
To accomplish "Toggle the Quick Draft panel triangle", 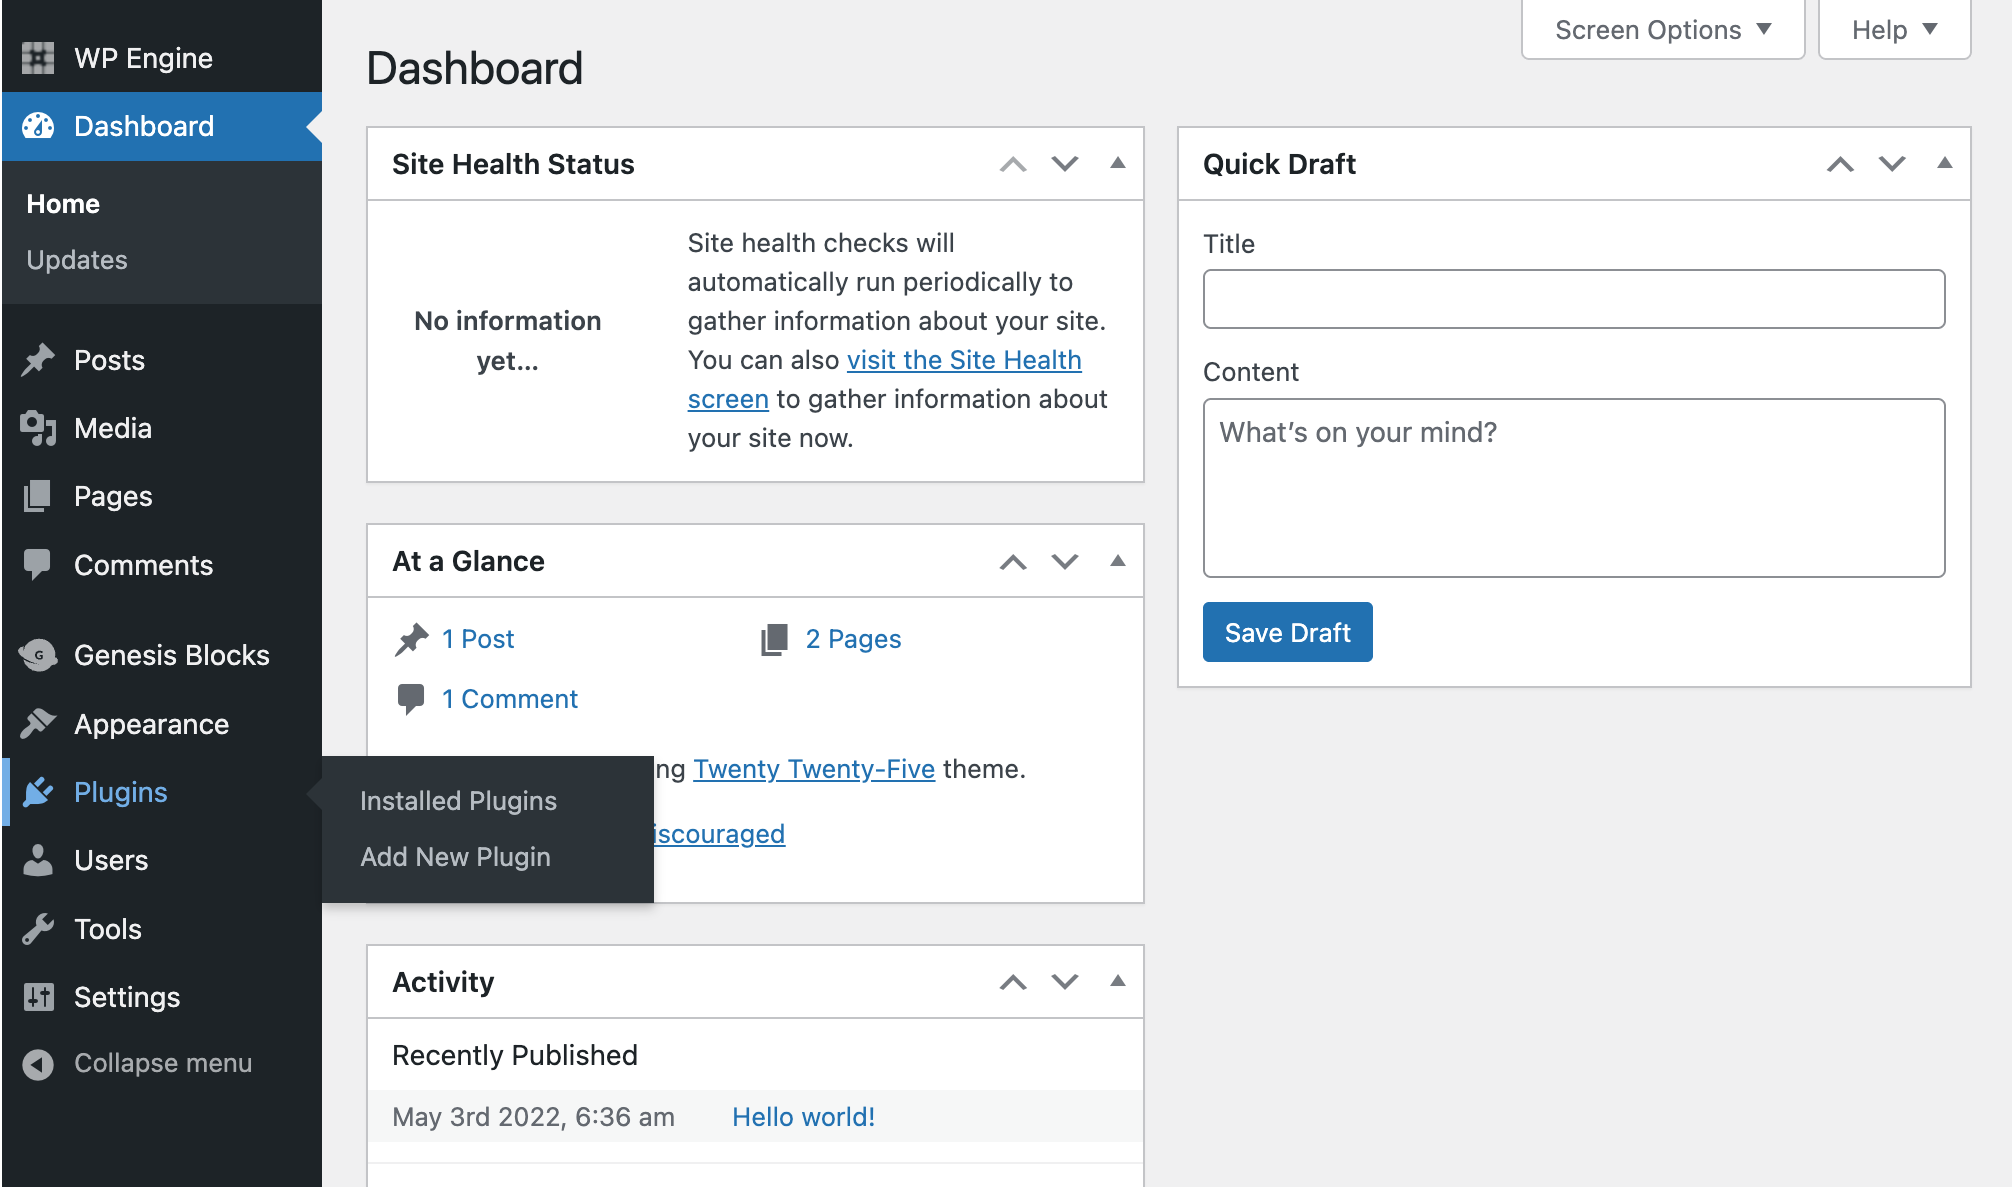I will click(1944, 164).
